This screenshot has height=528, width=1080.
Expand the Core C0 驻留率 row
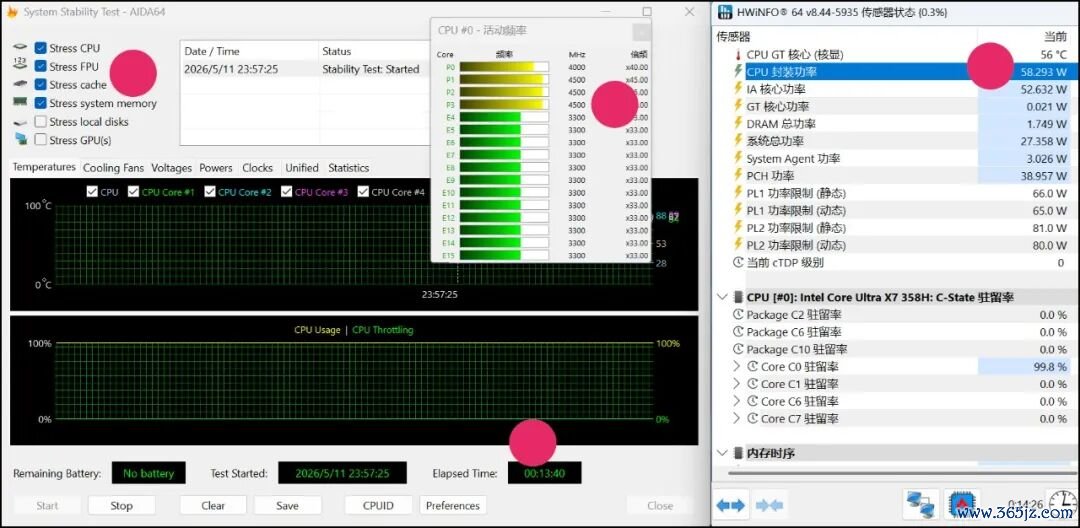(x=736, y=366)
